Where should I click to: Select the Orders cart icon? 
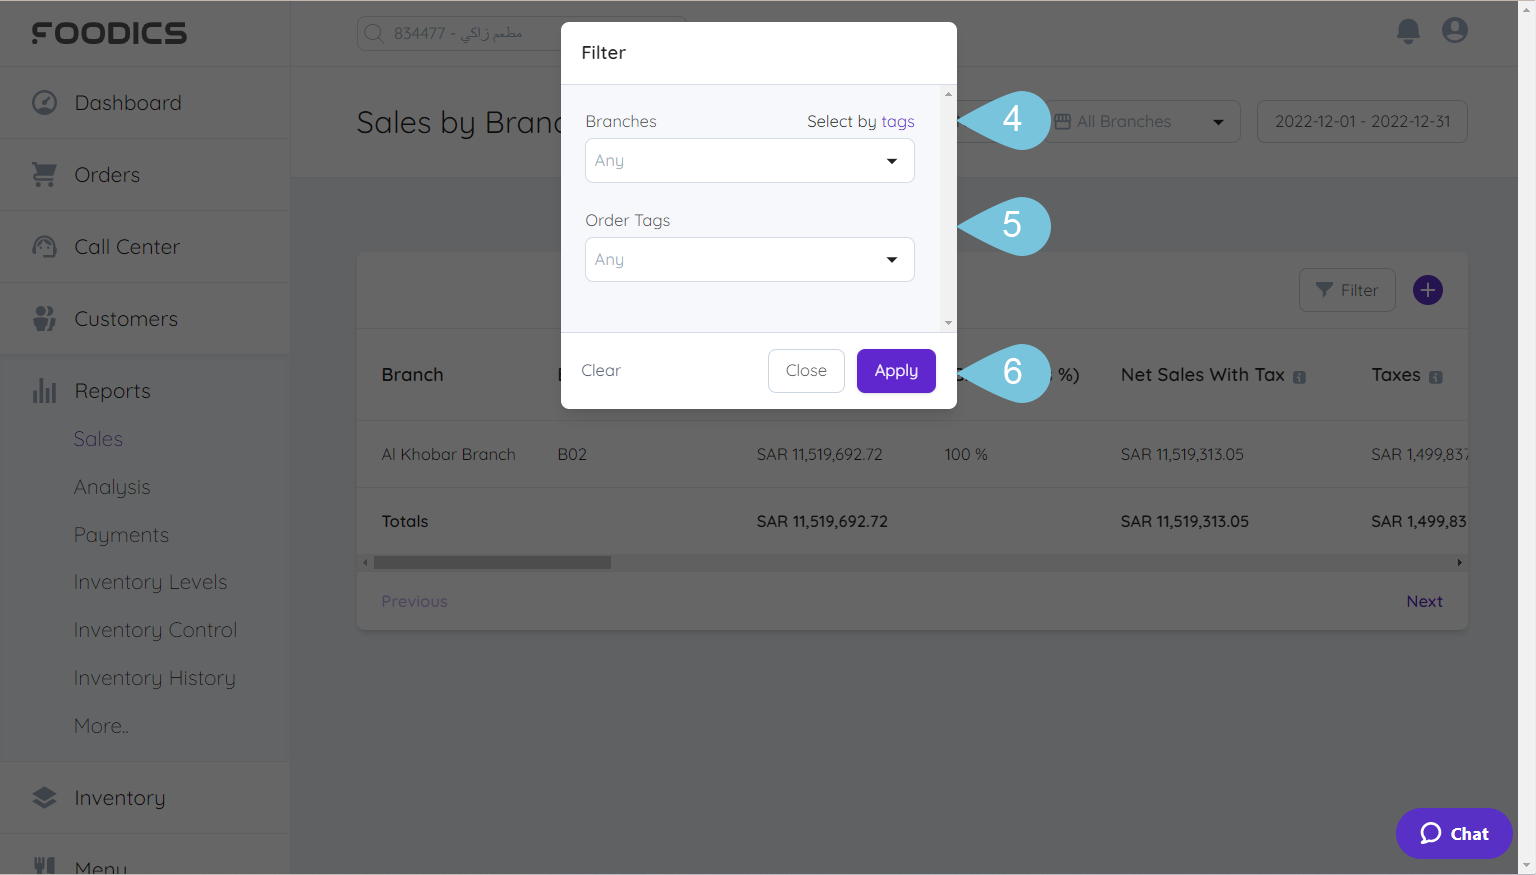click(x=44, y=174)
